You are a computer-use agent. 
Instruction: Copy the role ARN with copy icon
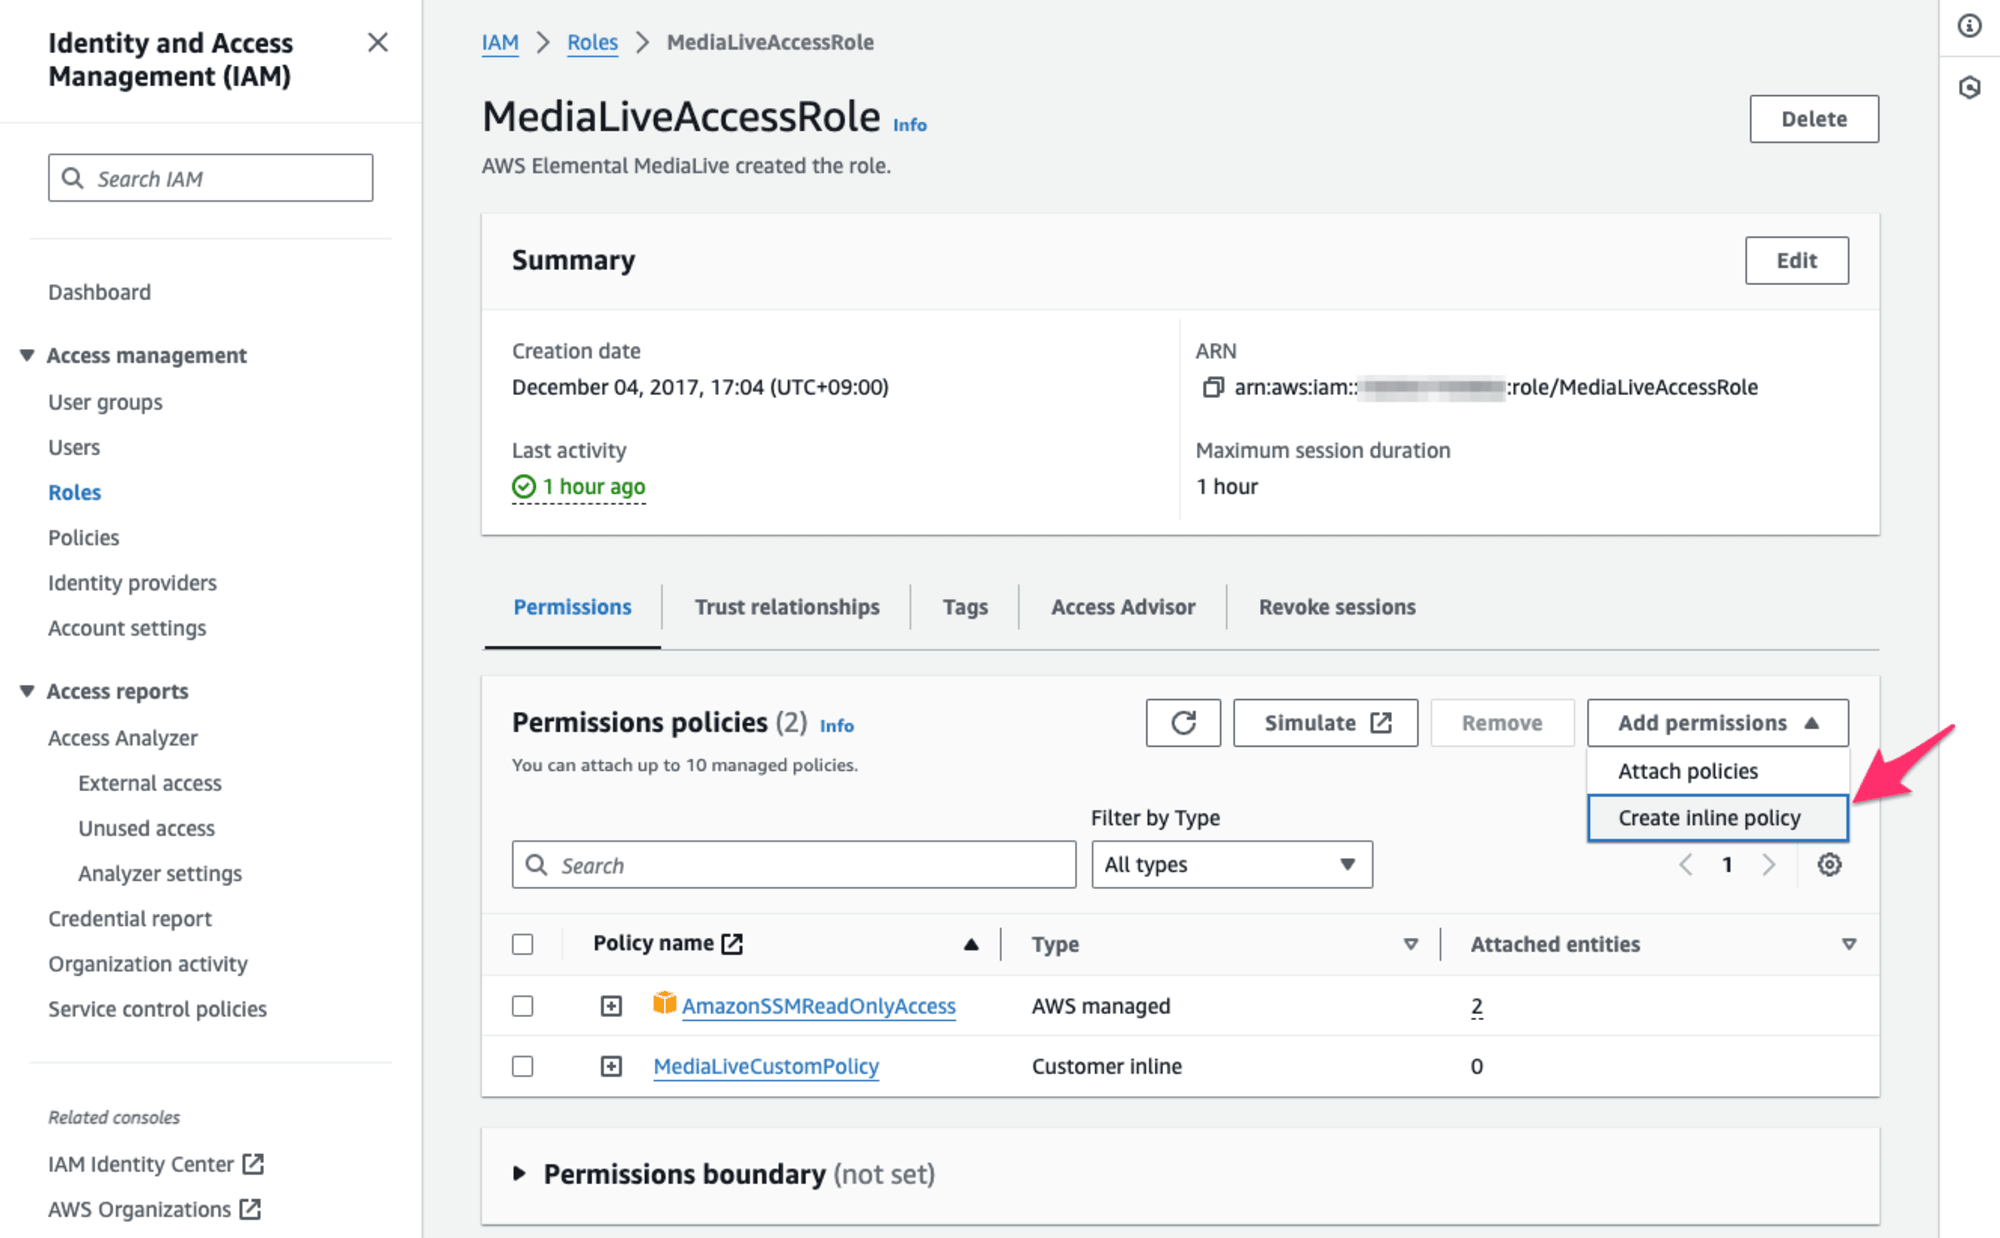coord(1212,387)
